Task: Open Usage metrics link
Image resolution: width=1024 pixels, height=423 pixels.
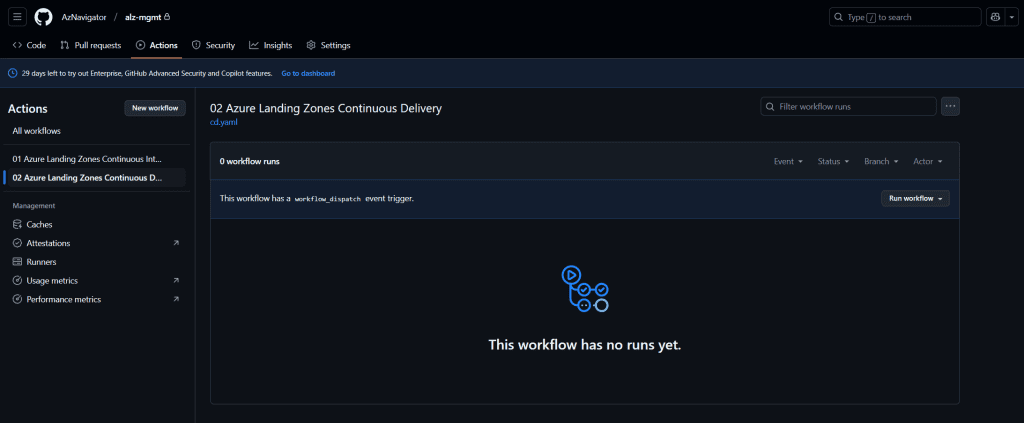Action: [x=52, y=281]
